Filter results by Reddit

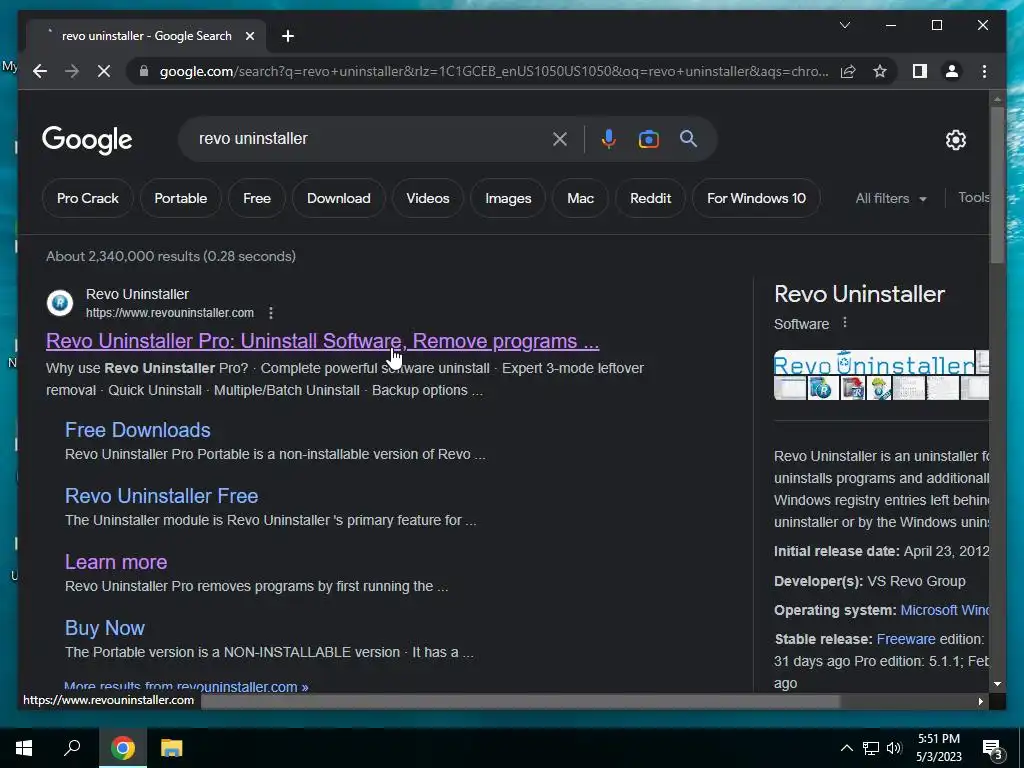coord(650,198)
